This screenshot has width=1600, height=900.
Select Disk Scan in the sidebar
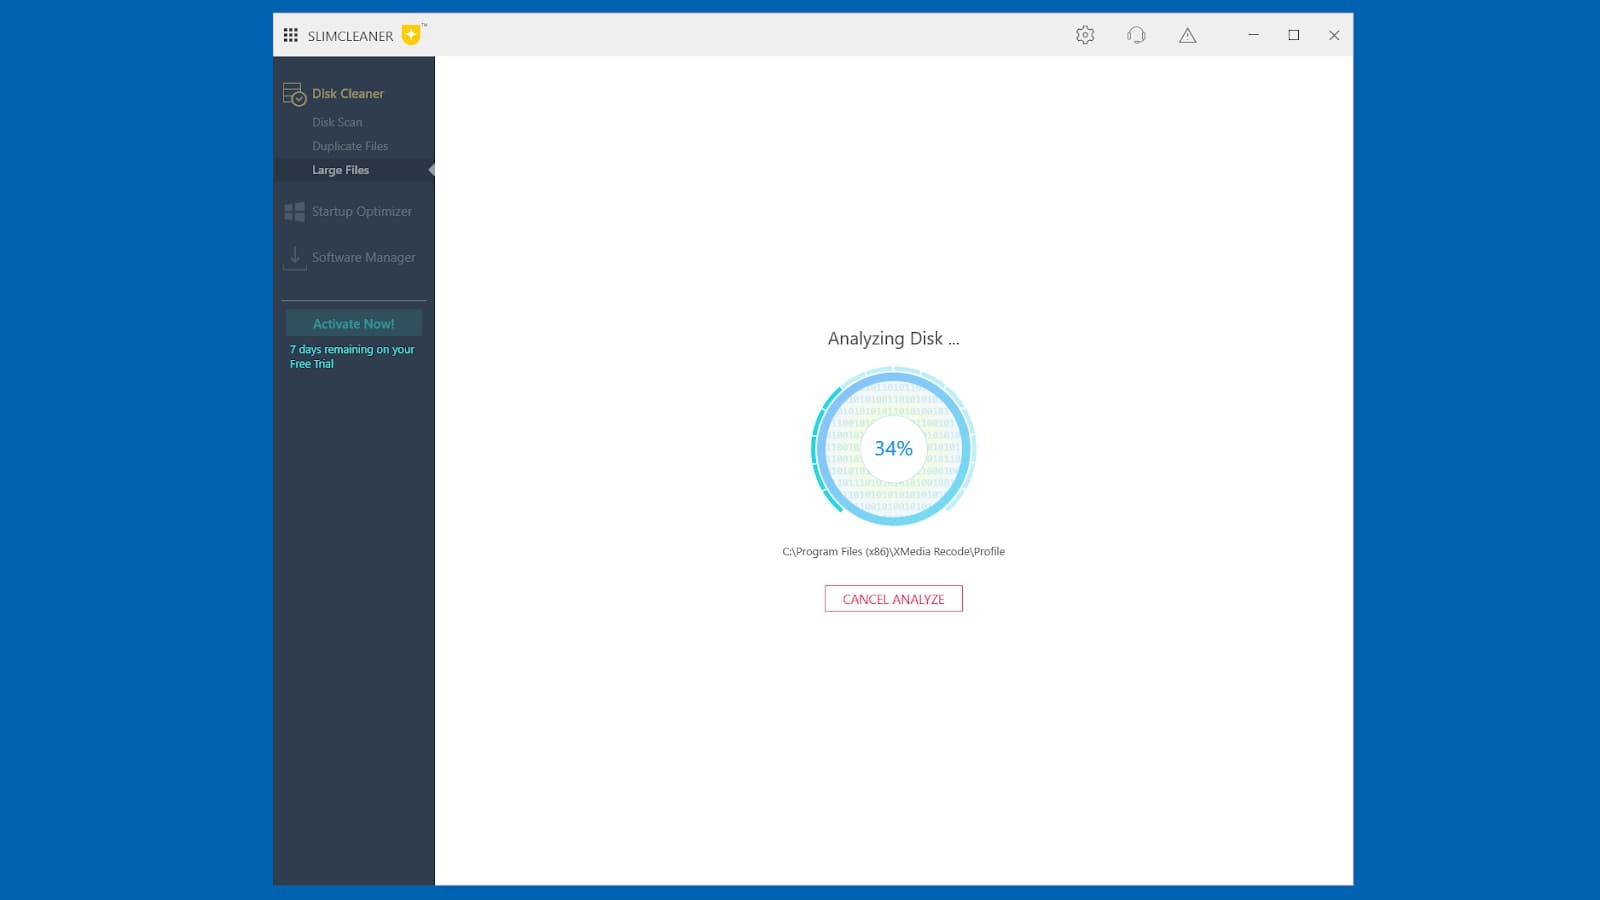click(337, 122)
